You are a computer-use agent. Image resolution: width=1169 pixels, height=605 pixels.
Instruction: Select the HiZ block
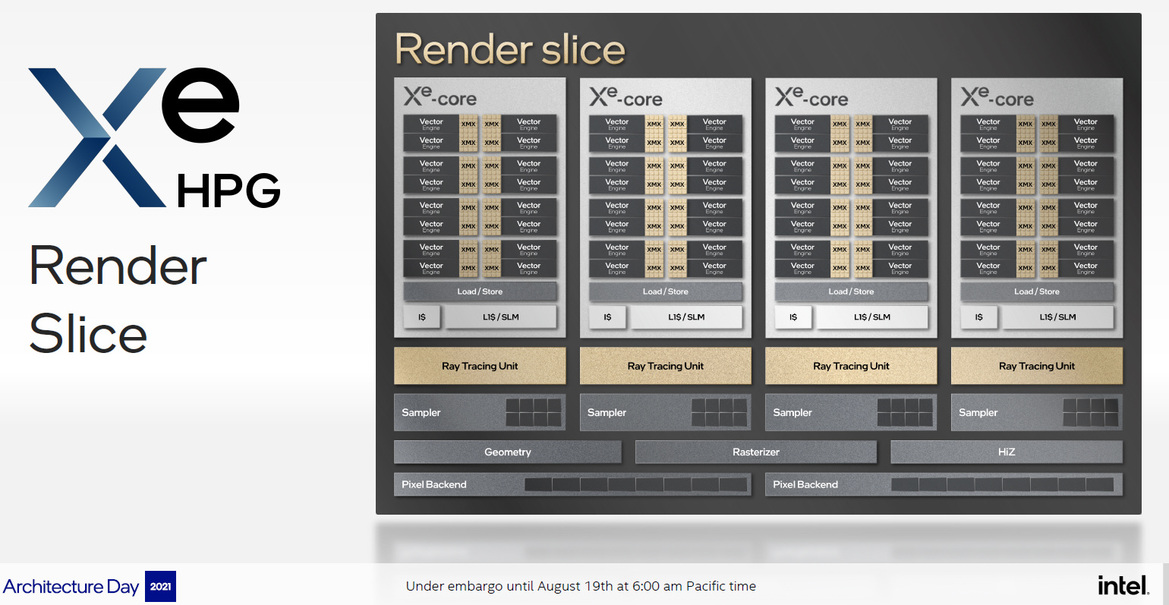point(1006,452)
